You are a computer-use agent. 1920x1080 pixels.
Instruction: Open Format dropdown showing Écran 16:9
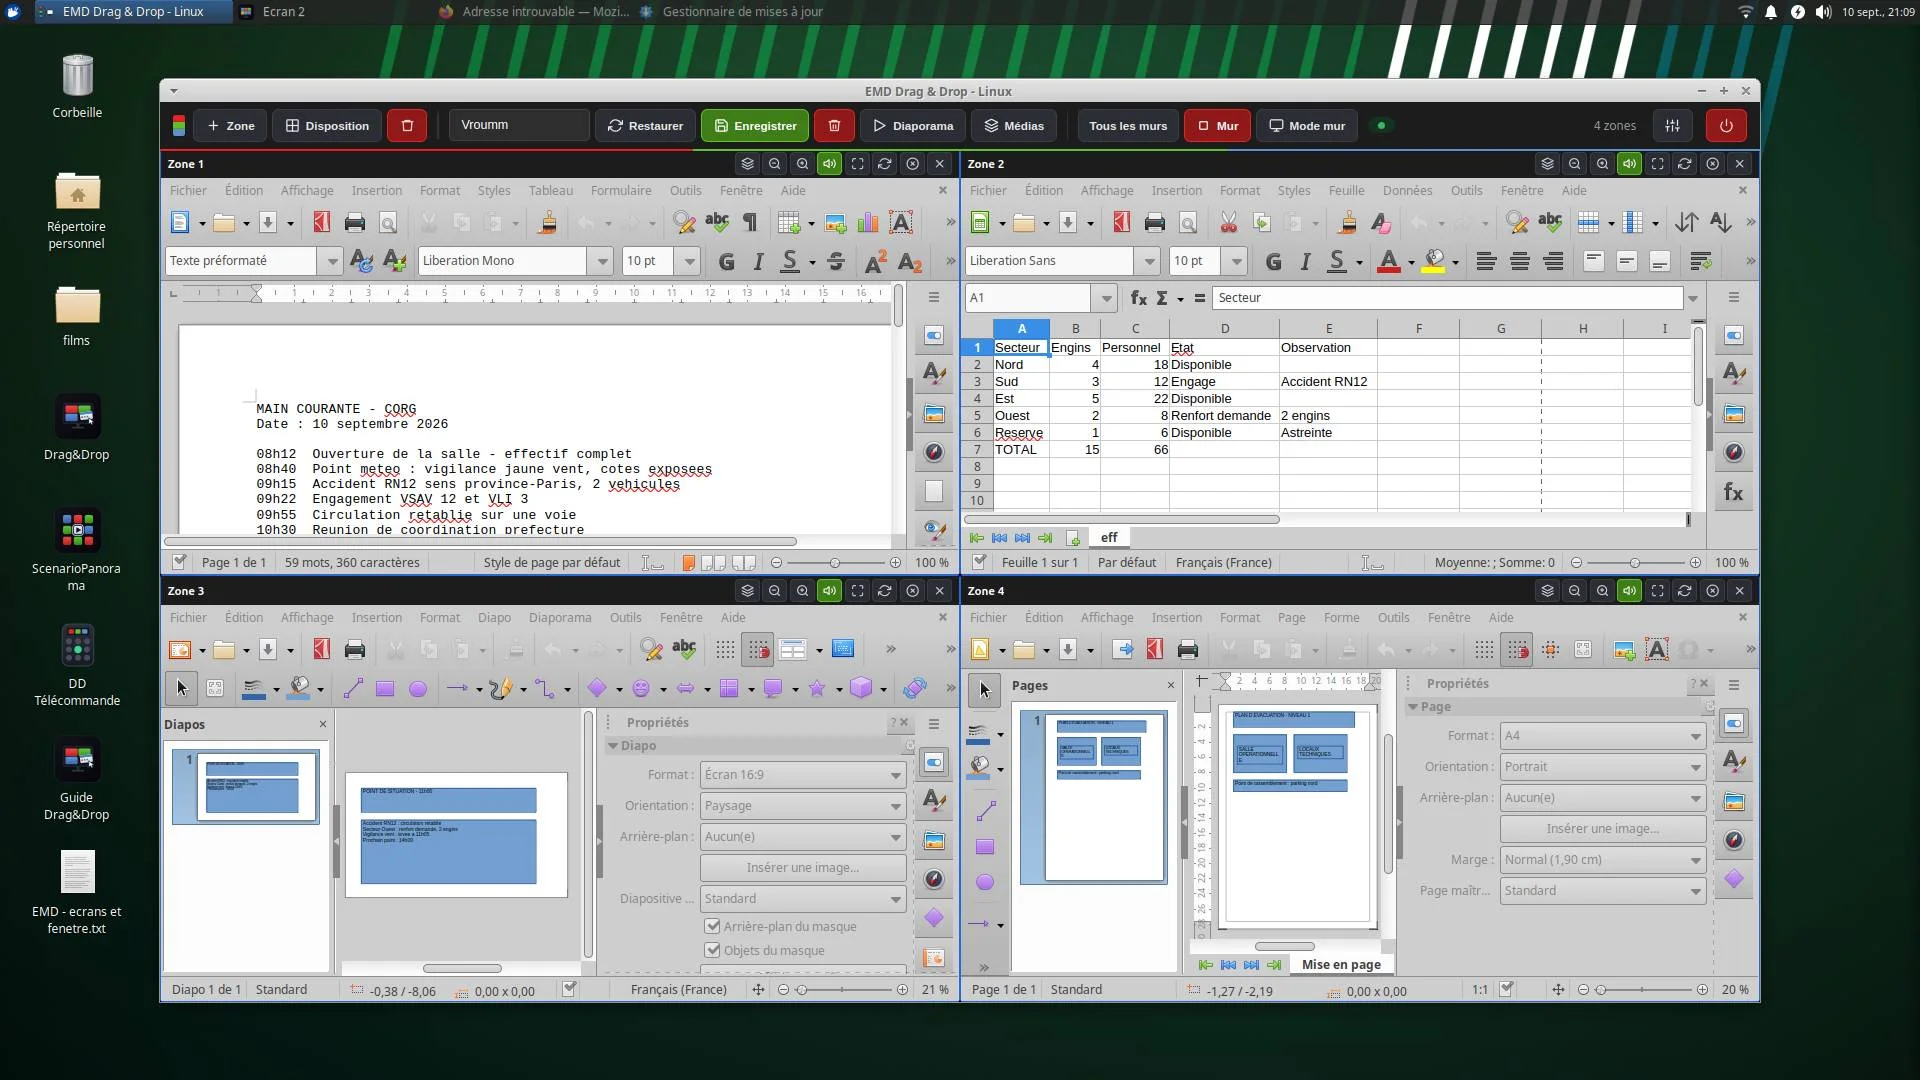pos(803,775)
